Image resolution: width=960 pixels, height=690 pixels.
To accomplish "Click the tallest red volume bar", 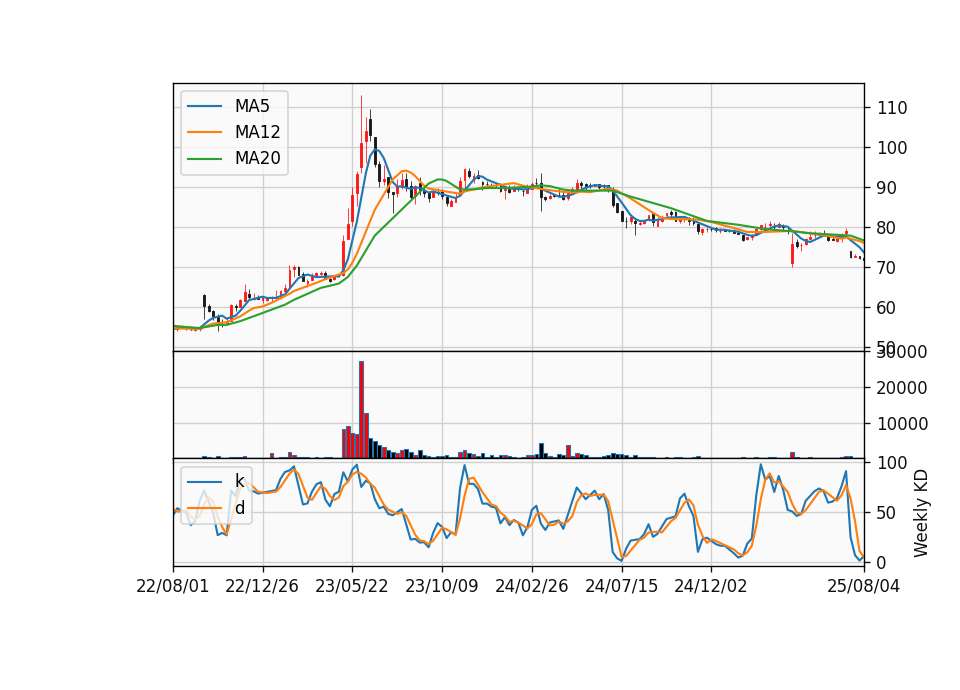I will [361, 410].
